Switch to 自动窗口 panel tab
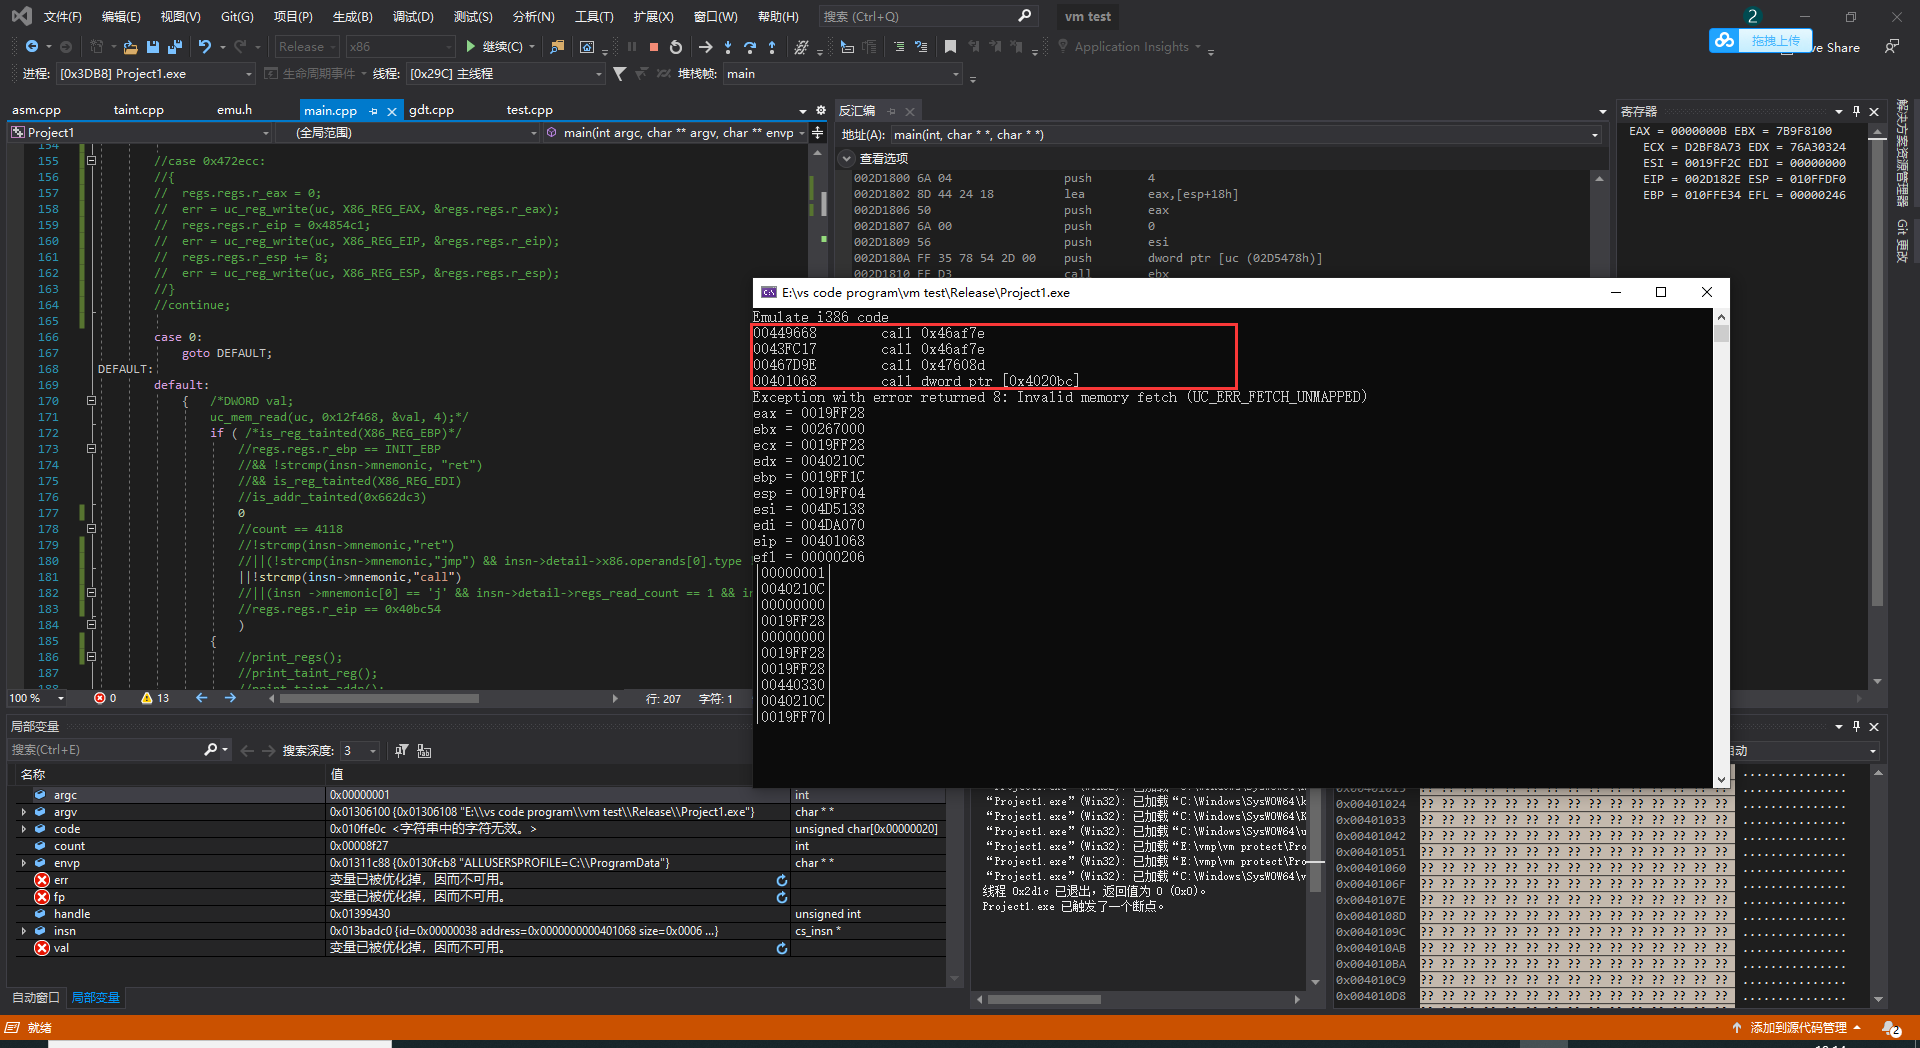Image resolution: width=1920 pixels, height=1048 pixels. click(36, 997)
